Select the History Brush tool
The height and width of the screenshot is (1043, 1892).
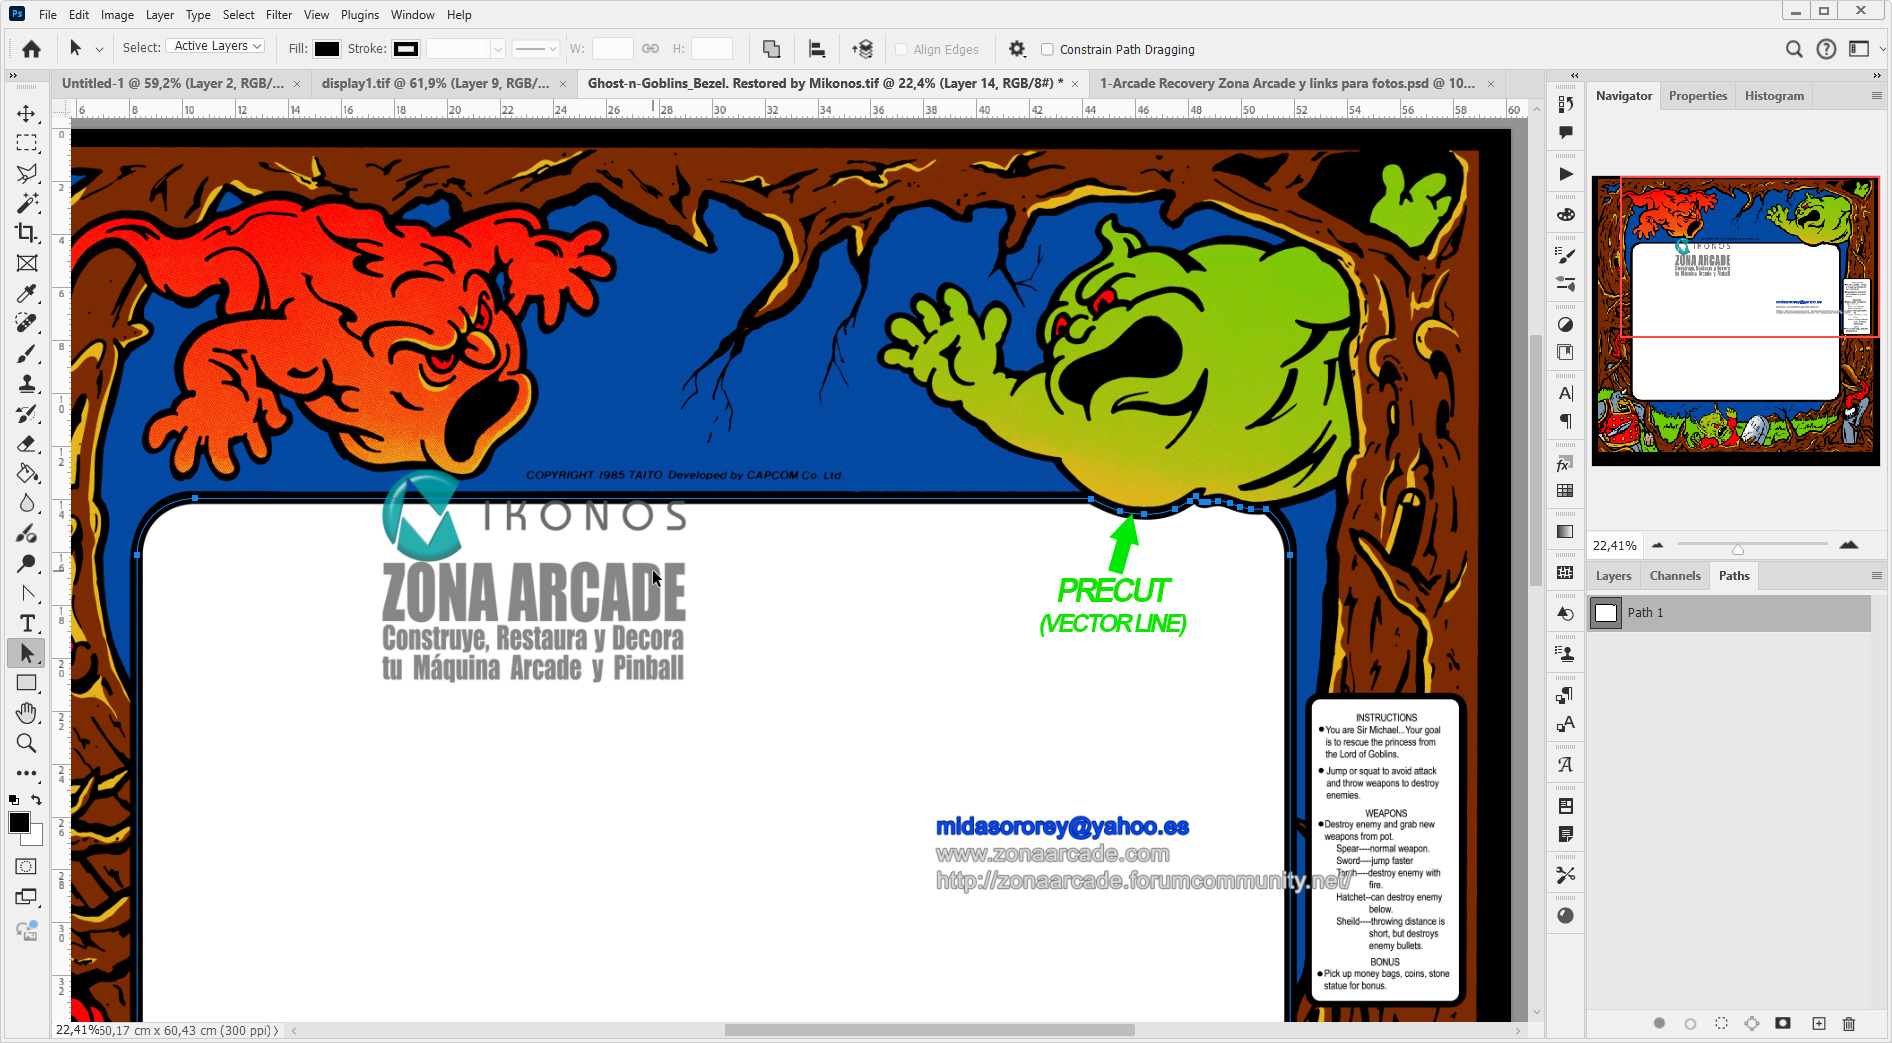tap(27, 414)
